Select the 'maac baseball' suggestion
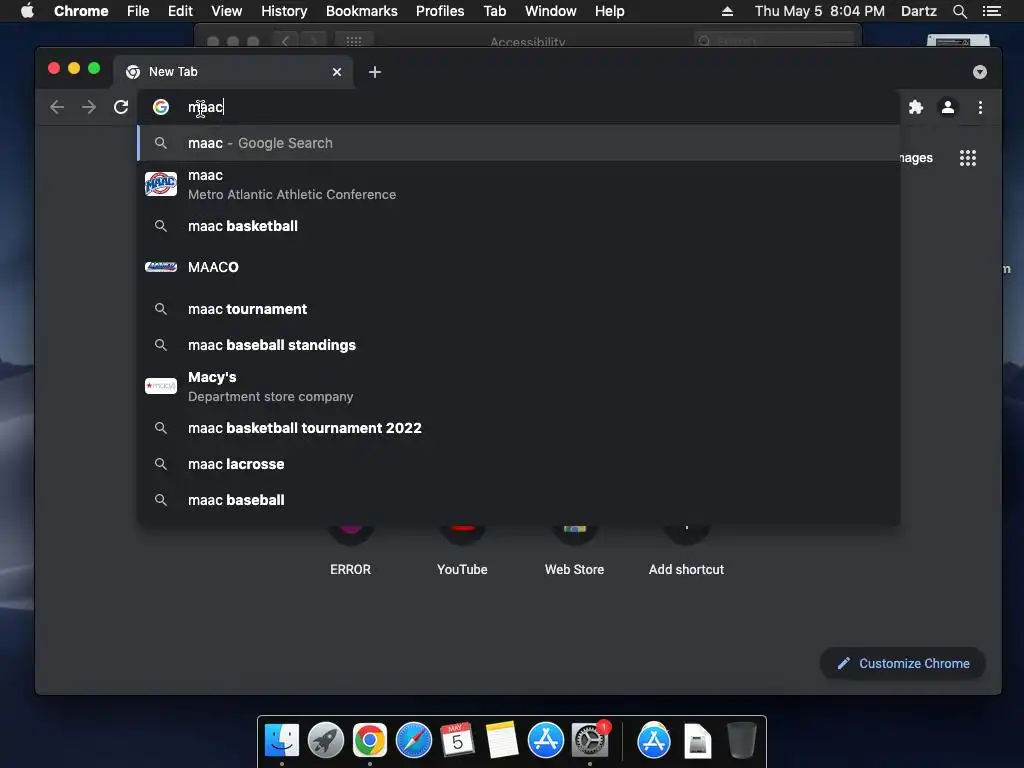 [x=519, y=500]
